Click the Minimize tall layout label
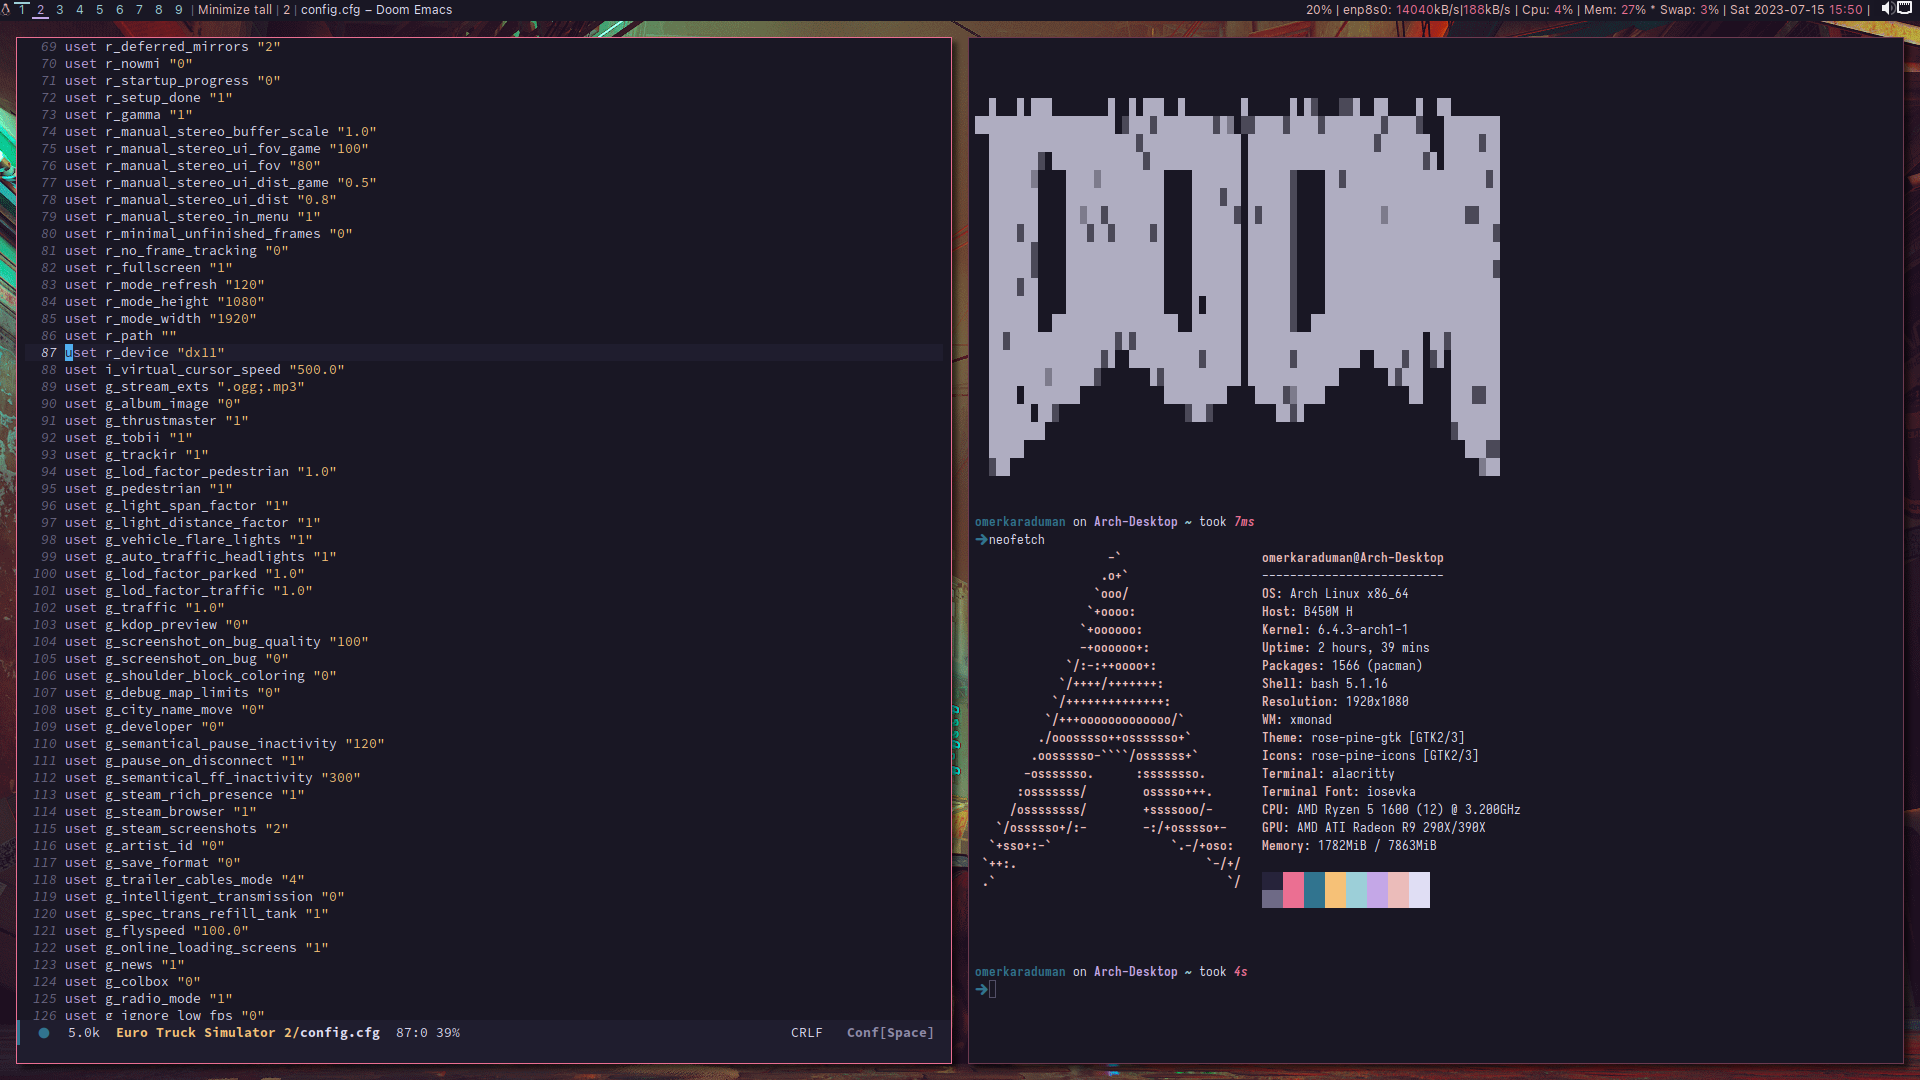 [234, 9]
